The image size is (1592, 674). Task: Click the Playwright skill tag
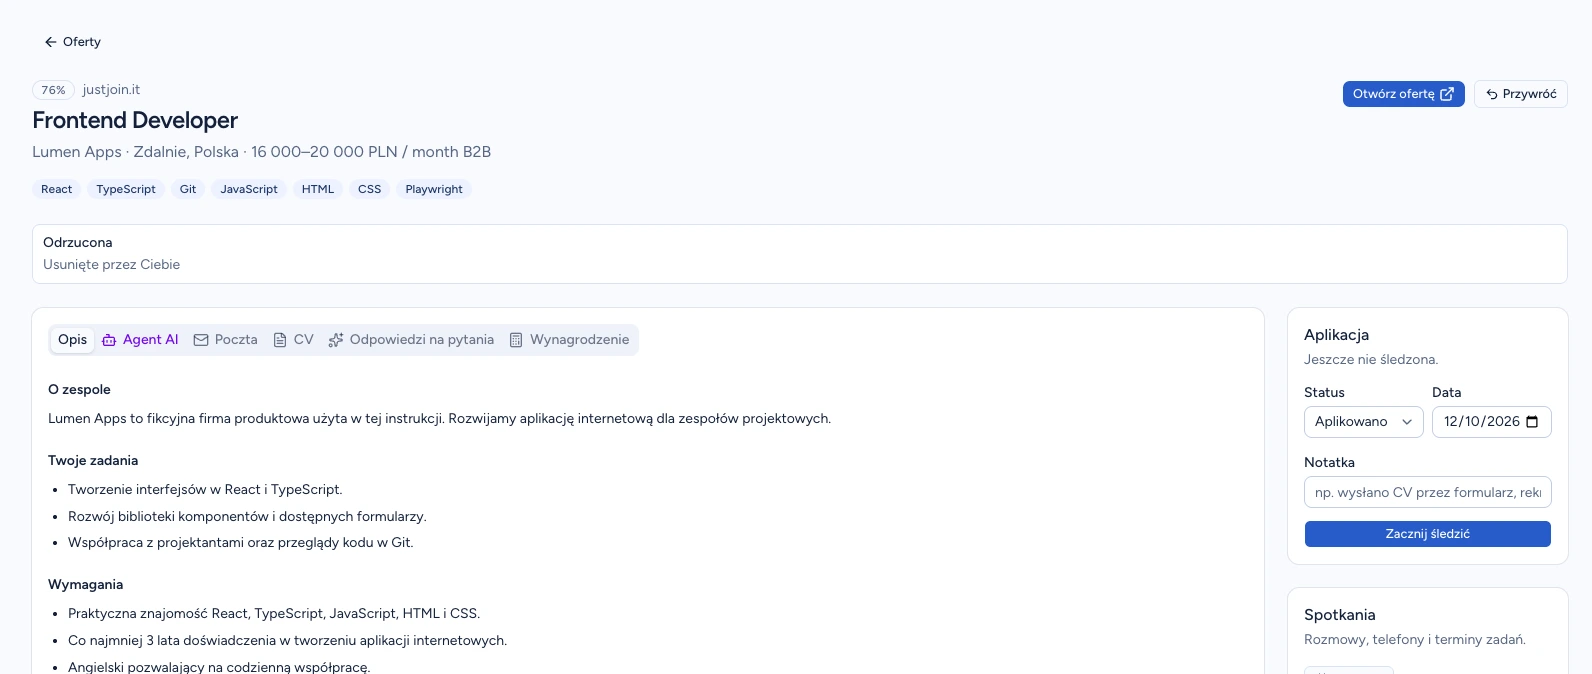[434, 189]
